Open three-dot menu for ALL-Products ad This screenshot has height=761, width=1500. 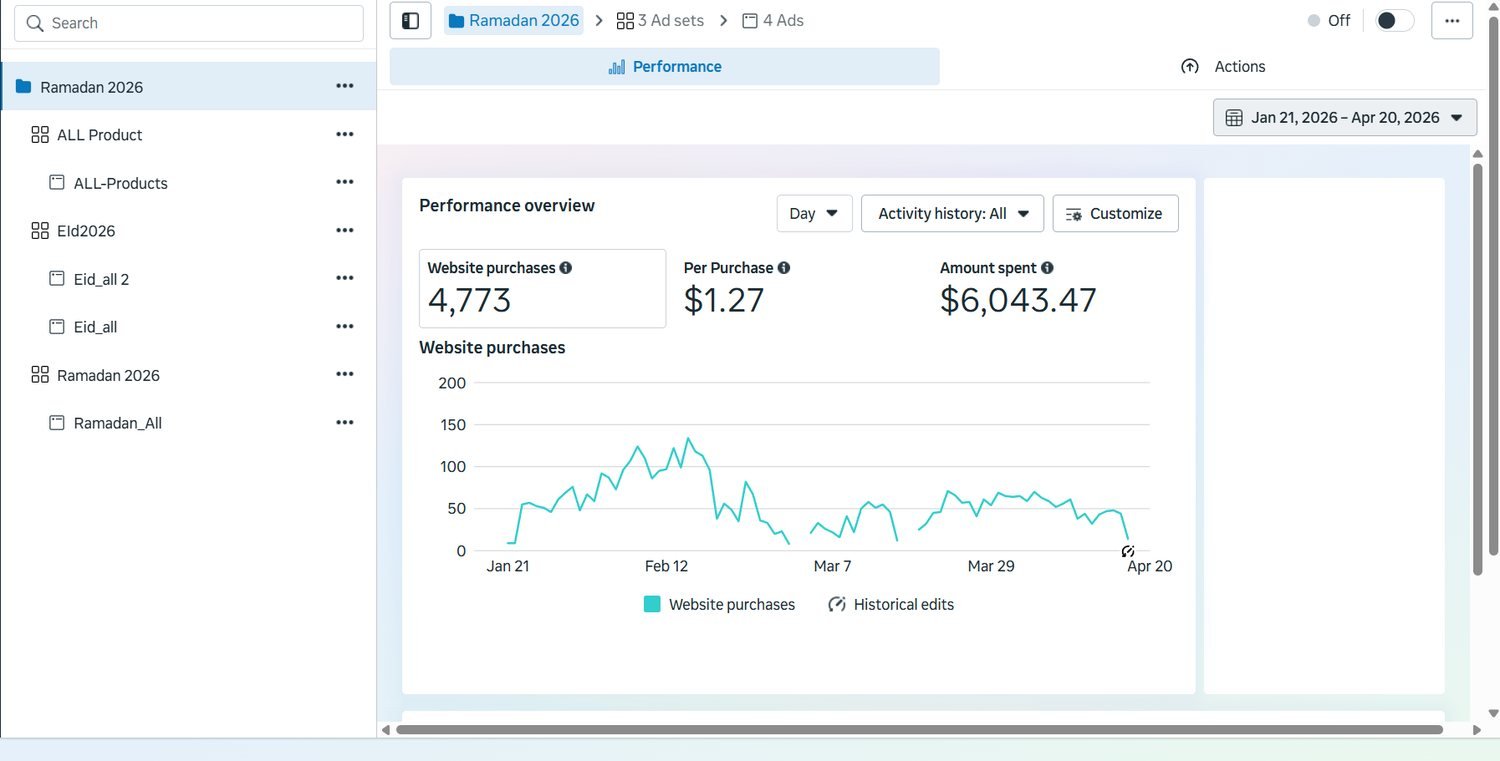coord(345,182)
